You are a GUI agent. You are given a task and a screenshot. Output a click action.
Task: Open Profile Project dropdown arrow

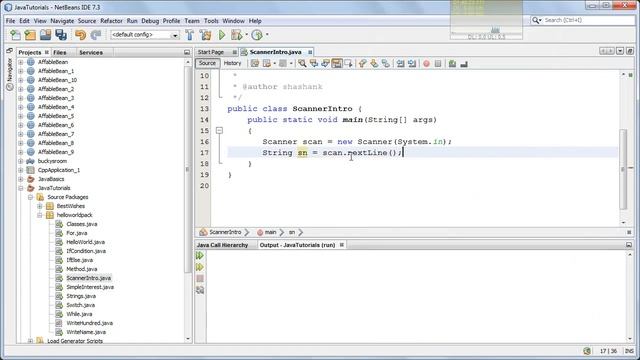267,35
